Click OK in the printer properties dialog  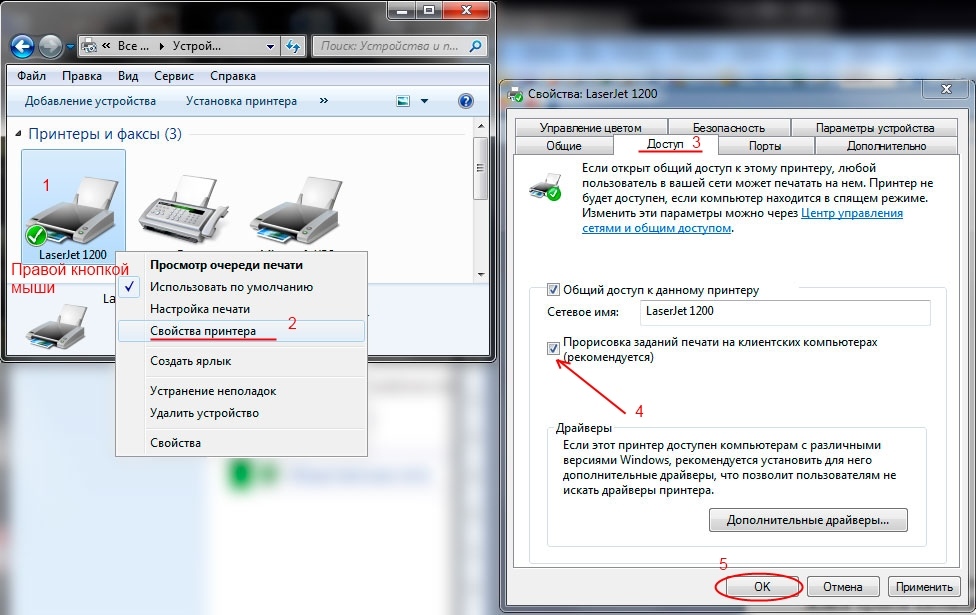tap(762, 586)
